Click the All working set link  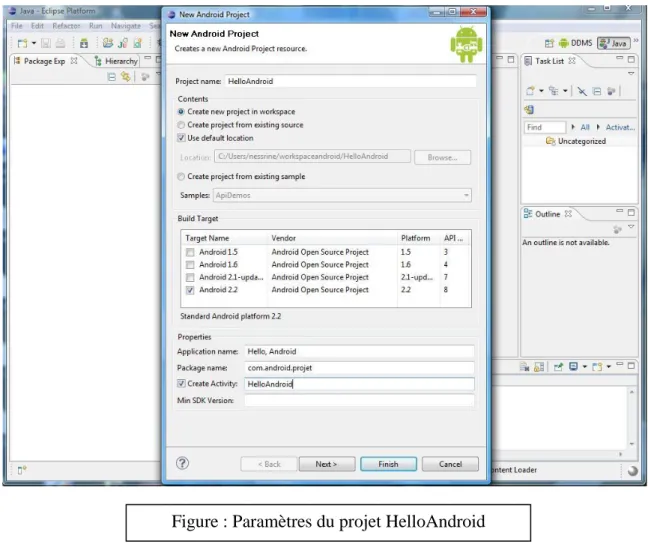pyautogui.click(x=585, y=127)
